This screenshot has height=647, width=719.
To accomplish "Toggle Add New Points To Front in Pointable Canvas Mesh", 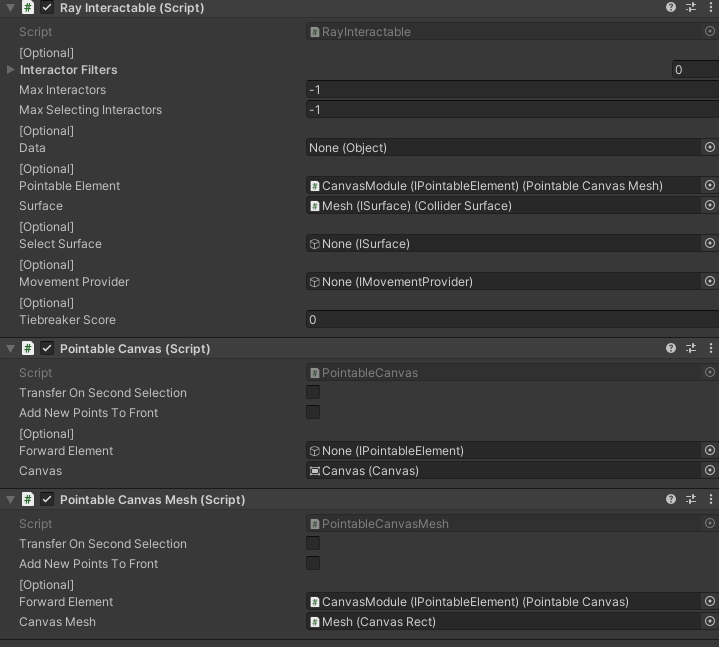I will 313,563.
